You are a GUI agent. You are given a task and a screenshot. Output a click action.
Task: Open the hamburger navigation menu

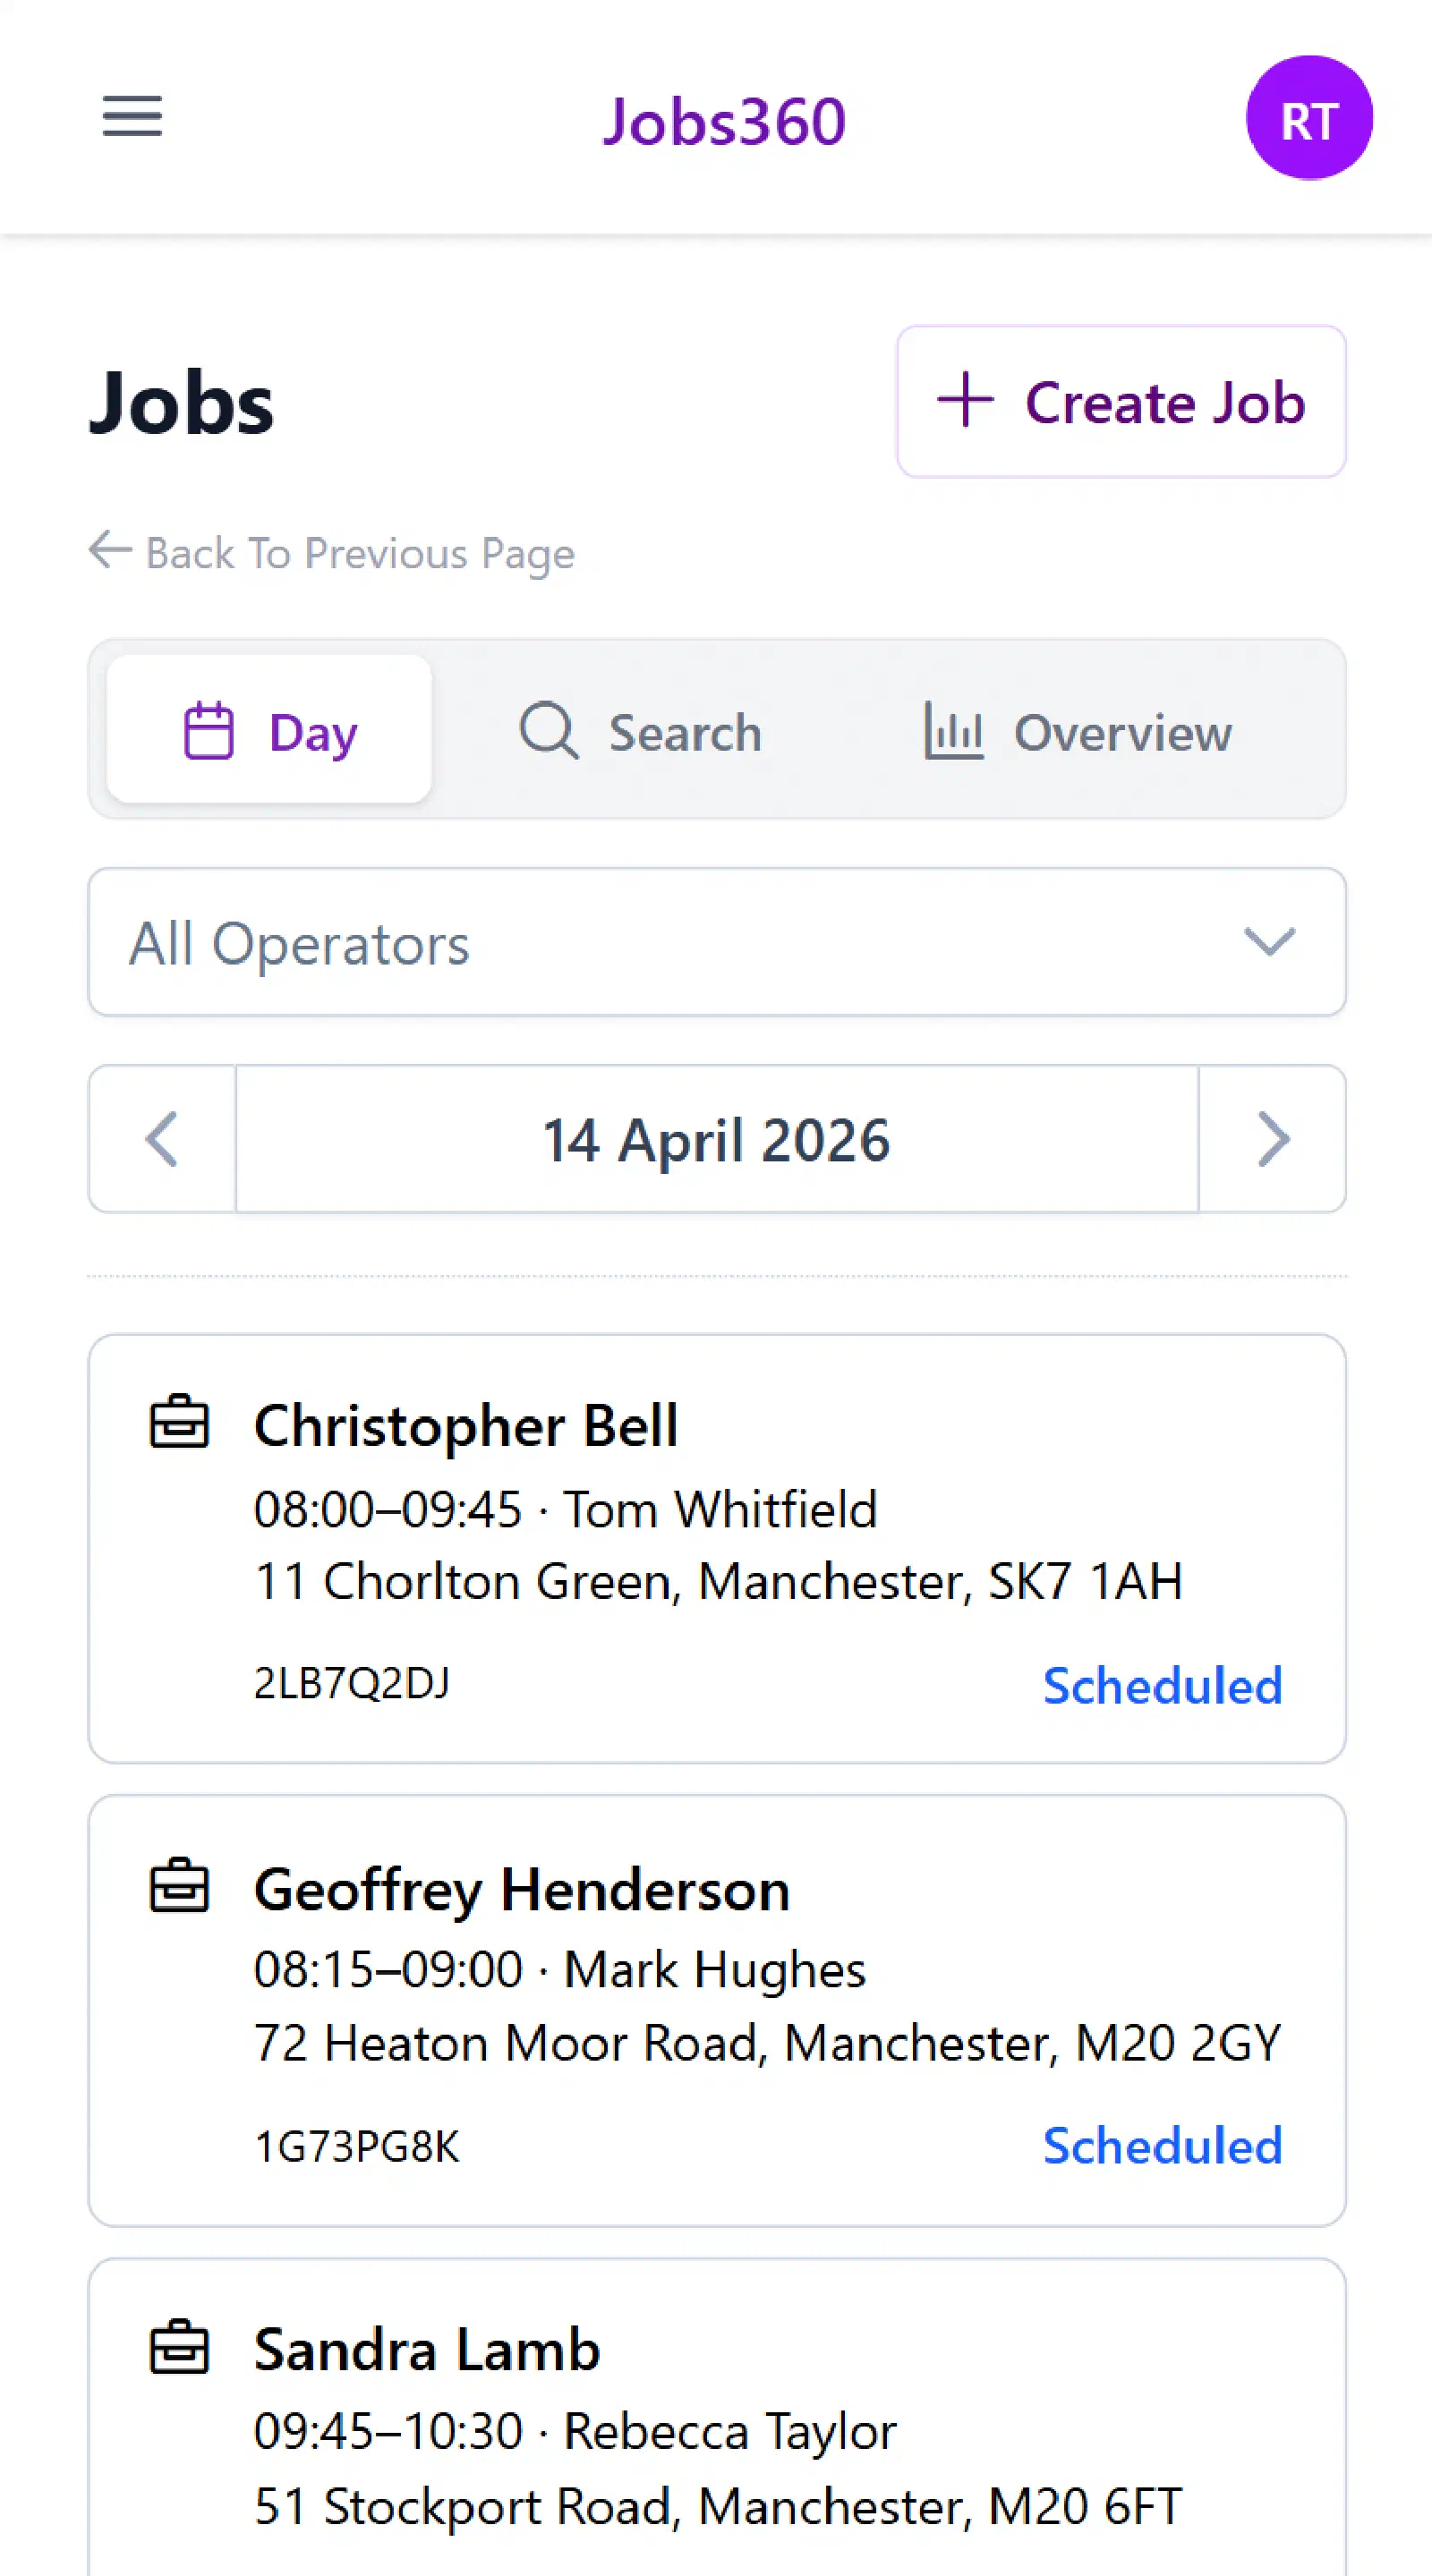132,117
